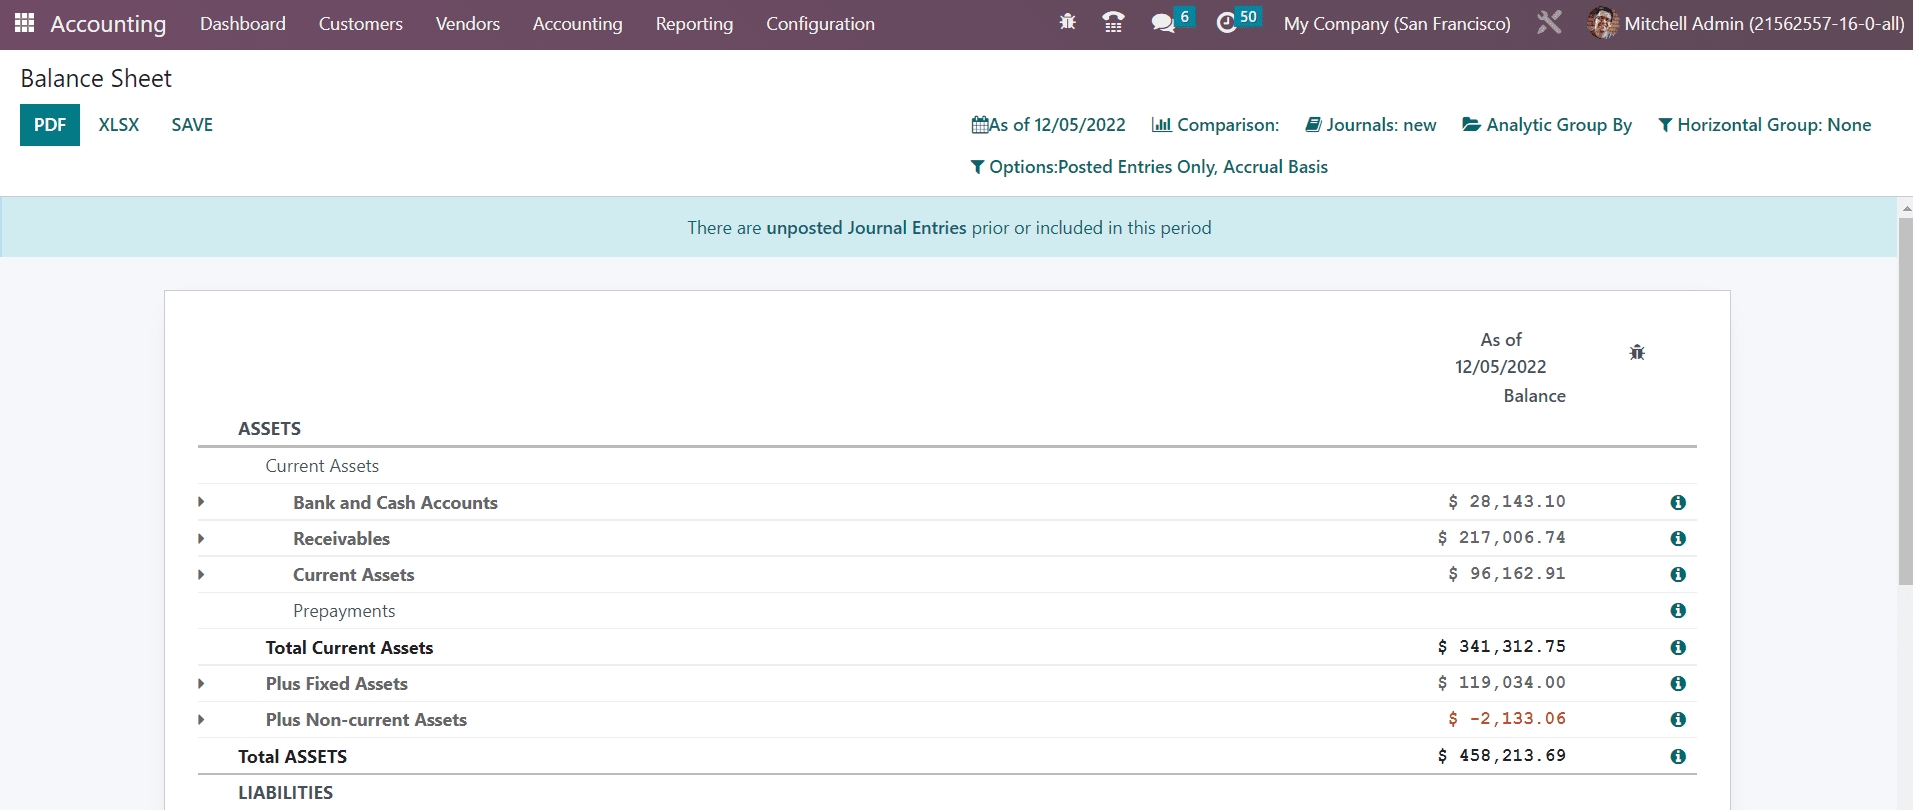Click info icon for Prepayments row

point(1678,611)
